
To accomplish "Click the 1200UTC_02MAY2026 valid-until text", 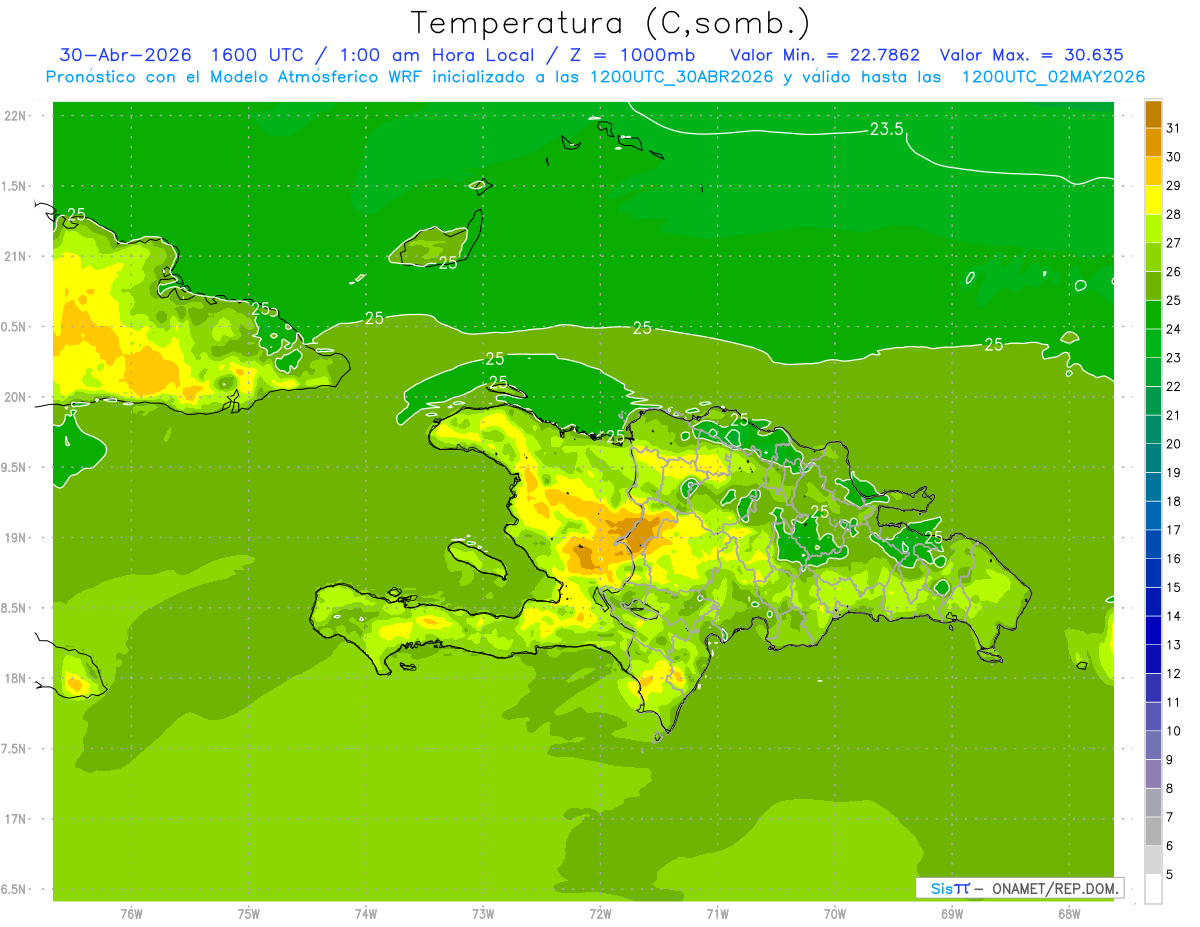I will click(x=1053, y=77).
